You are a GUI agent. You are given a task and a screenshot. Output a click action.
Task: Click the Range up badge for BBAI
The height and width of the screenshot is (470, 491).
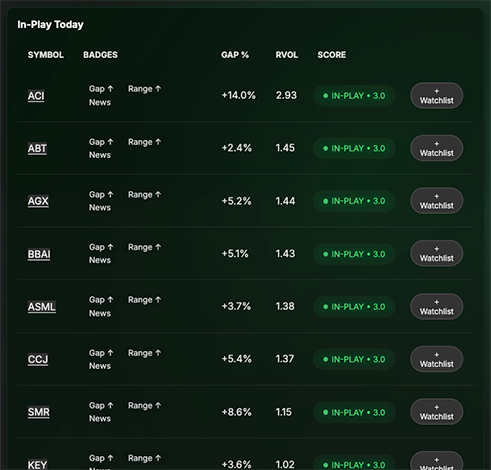tap(144, 247)
